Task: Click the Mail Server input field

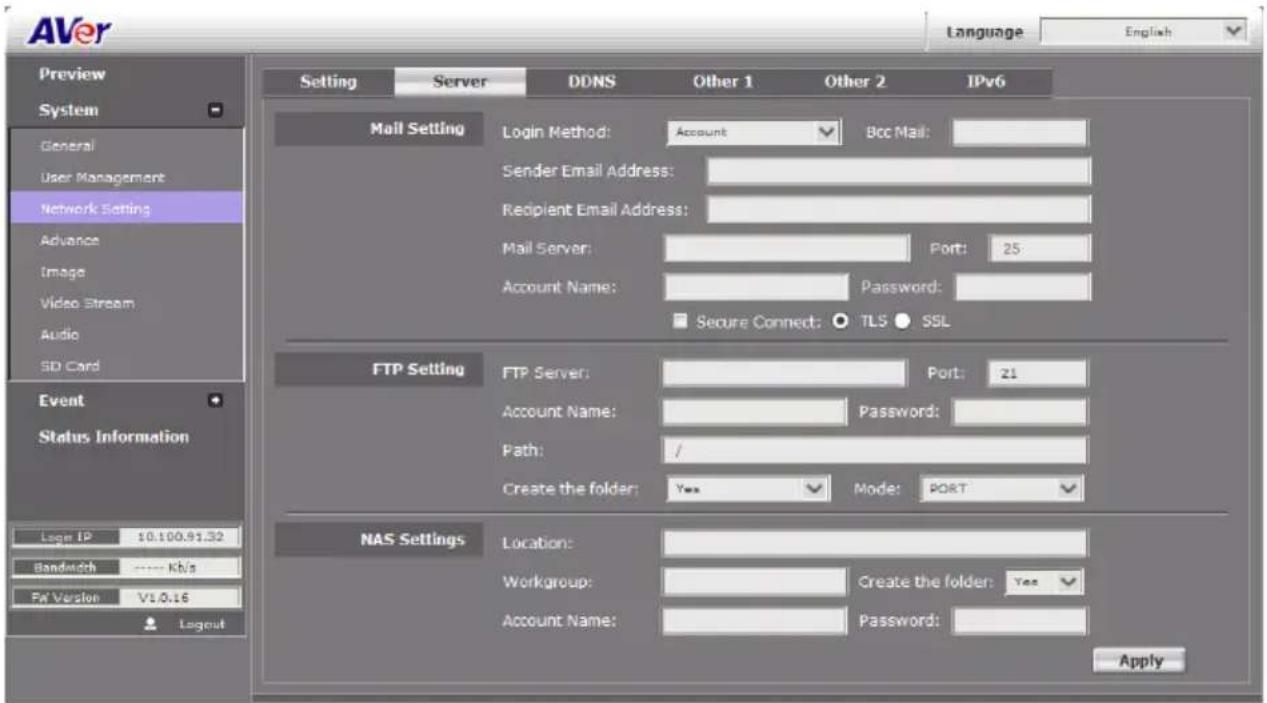Action: pyautogui.click(x=787, y=248)
